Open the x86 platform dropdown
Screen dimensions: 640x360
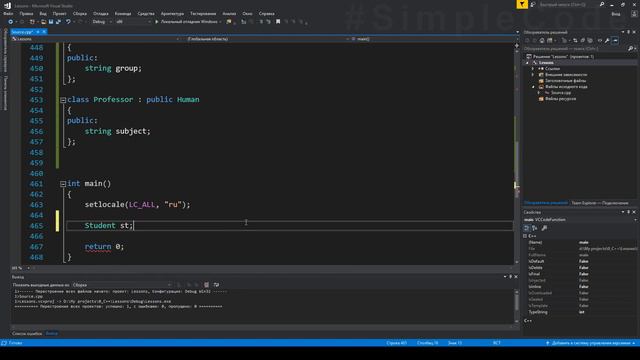pyautogui.click(x=133, y=22)
